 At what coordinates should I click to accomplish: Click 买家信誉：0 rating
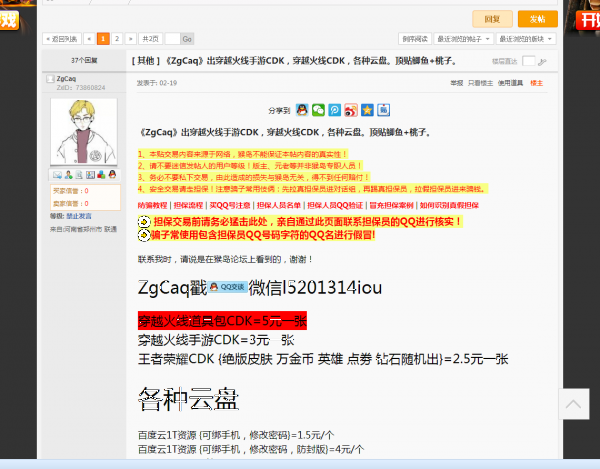[x=71, y=191]
